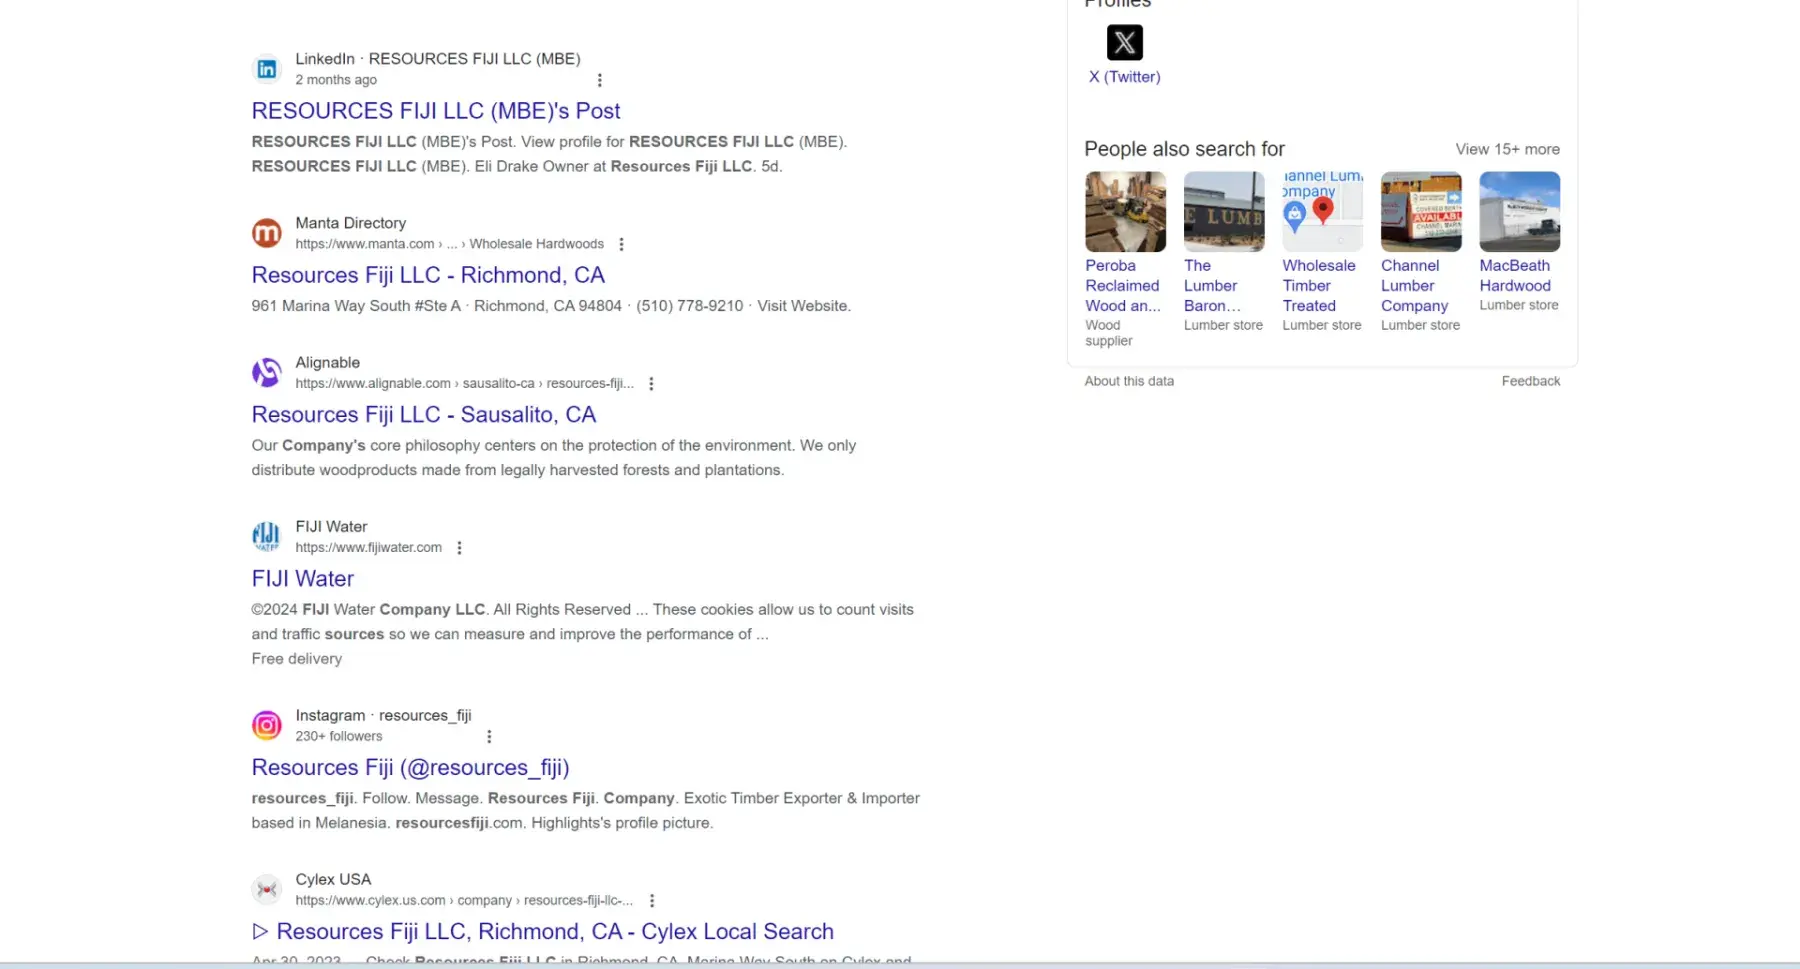Open Resources Fiji LLC - Sausalito, CA link
Screen dimensions: 1800x969
click(x=423, y=415)
